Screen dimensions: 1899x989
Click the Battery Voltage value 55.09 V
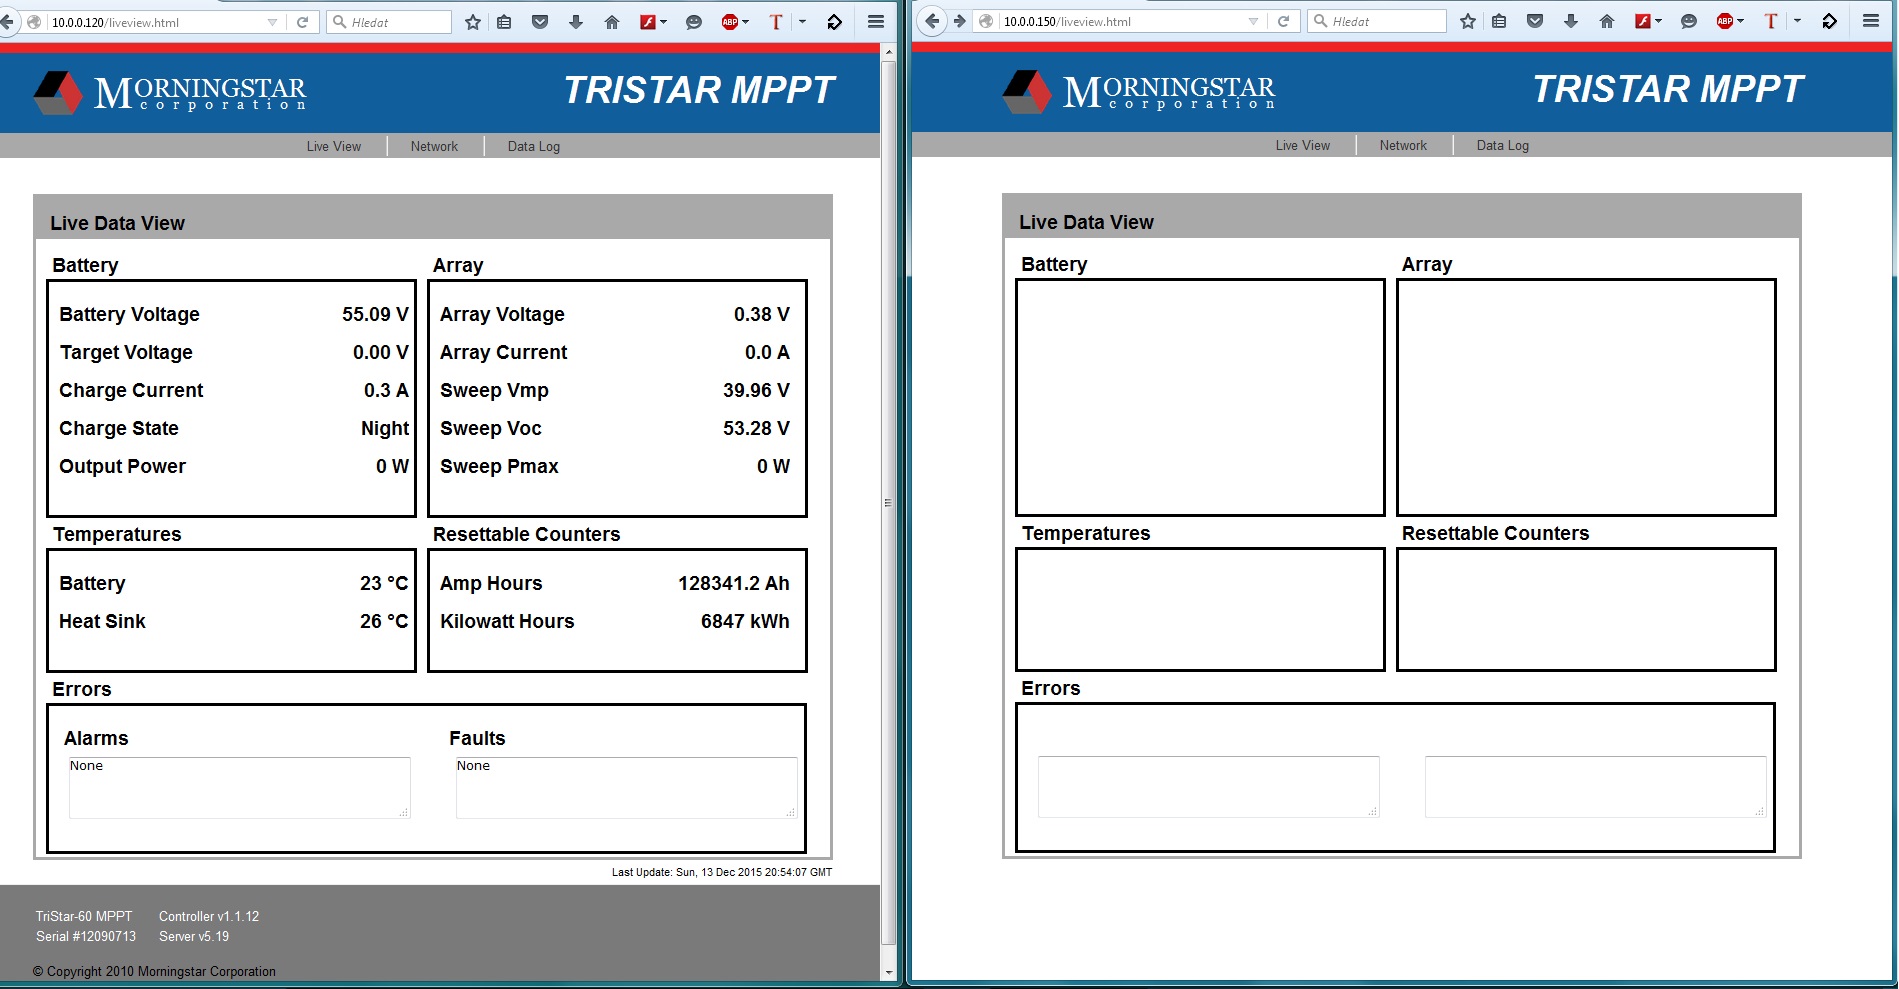[x=375, y=314]
